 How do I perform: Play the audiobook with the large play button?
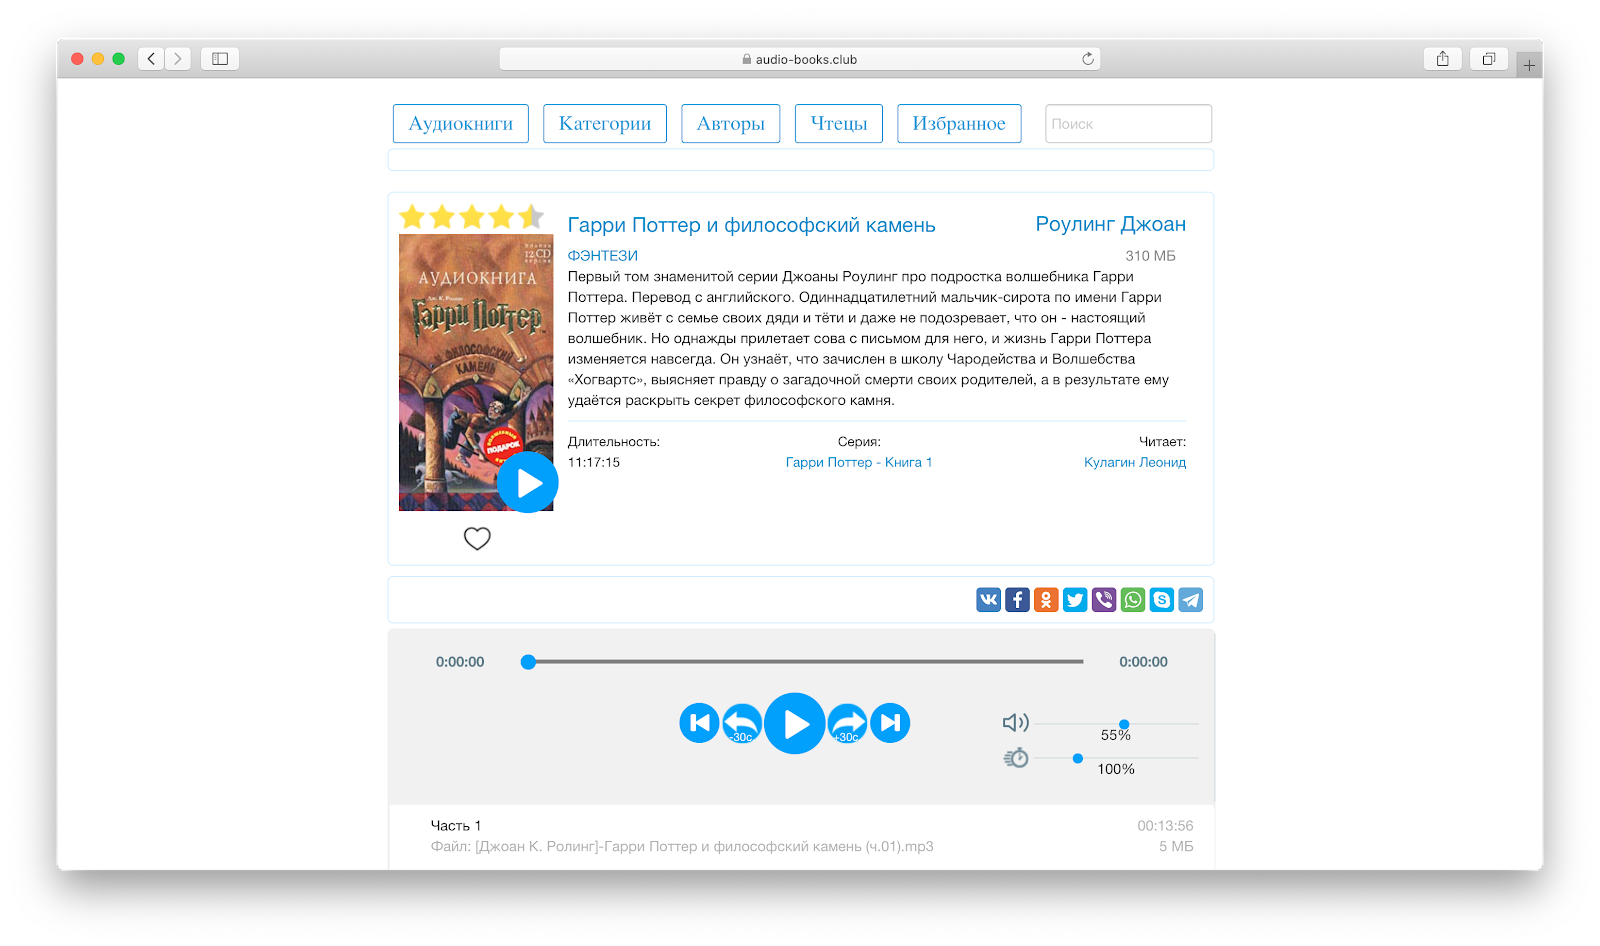click(x=794, y=723)
